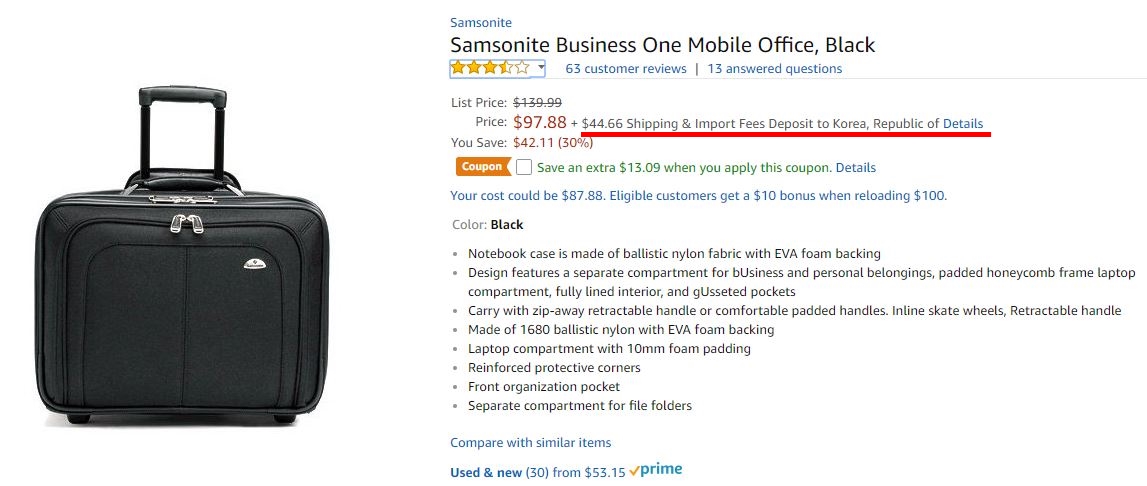
Task: Open the coupon Details link
Action: point(856,168)
